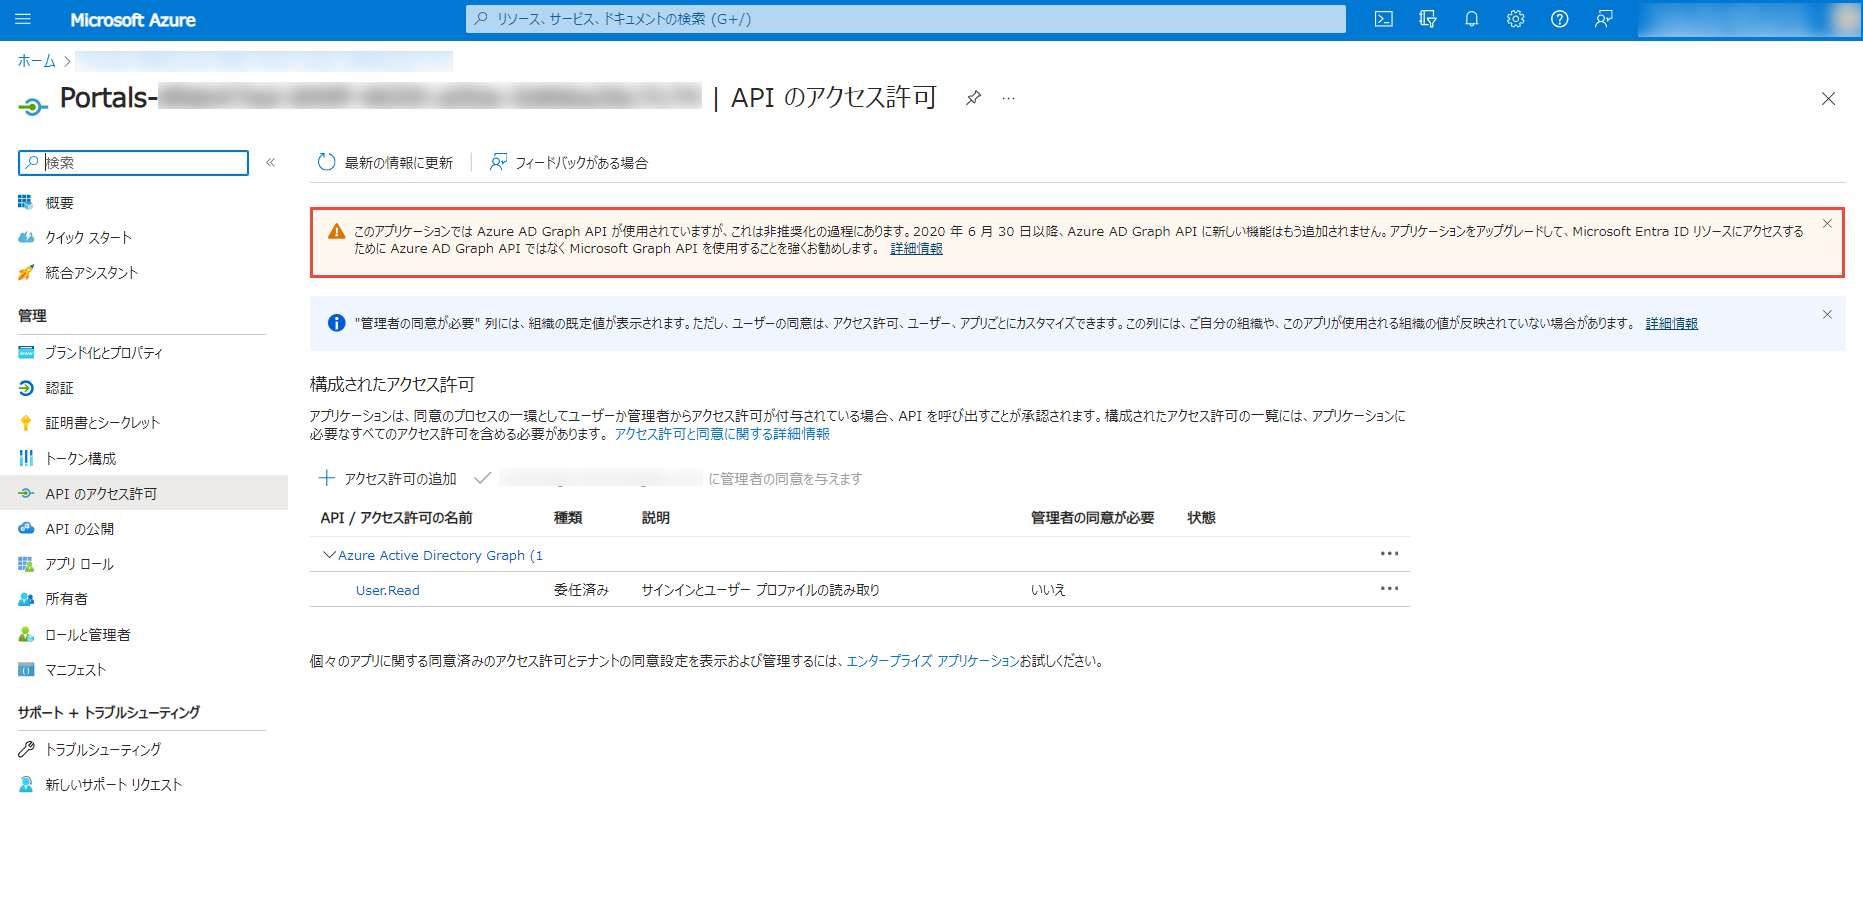Click the grant admin consent button
Image resolution: width=1863 pixels, height=924 pixels.
[x=668, y=478]
